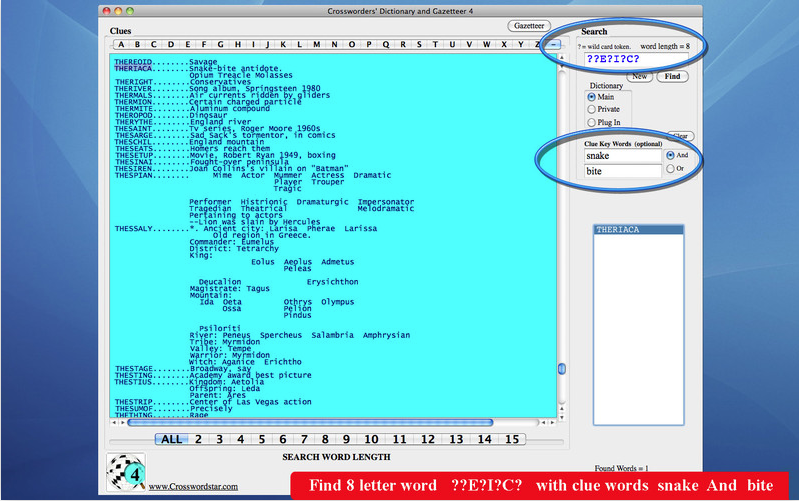The width and height of the screenshot is (799, 501).
Task: Select the Main dictionary radio button
Action: tap(591, 97)
